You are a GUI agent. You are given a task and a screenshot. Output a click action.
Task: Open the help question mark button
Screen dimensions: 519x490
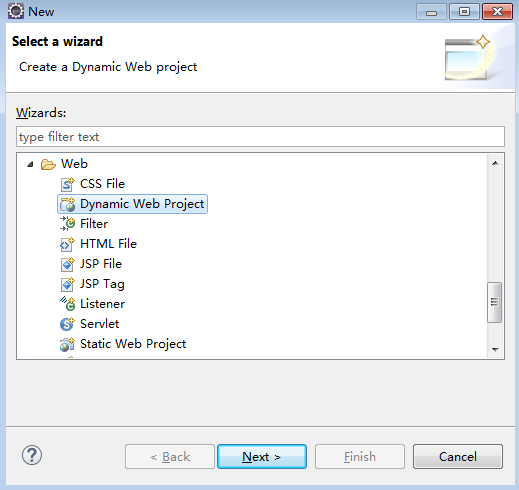[32, 455]
